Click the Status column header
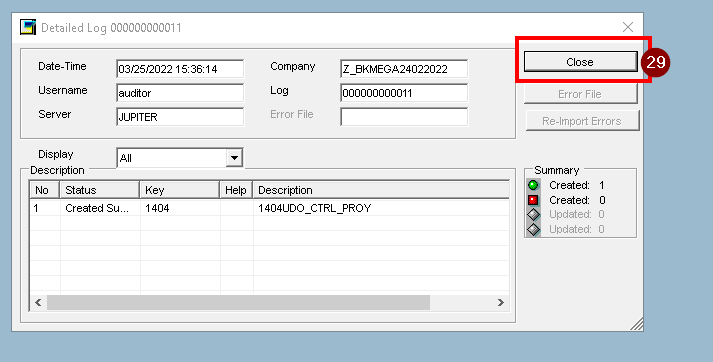Screen dimensions: 713x362 (x=100, y=190)
